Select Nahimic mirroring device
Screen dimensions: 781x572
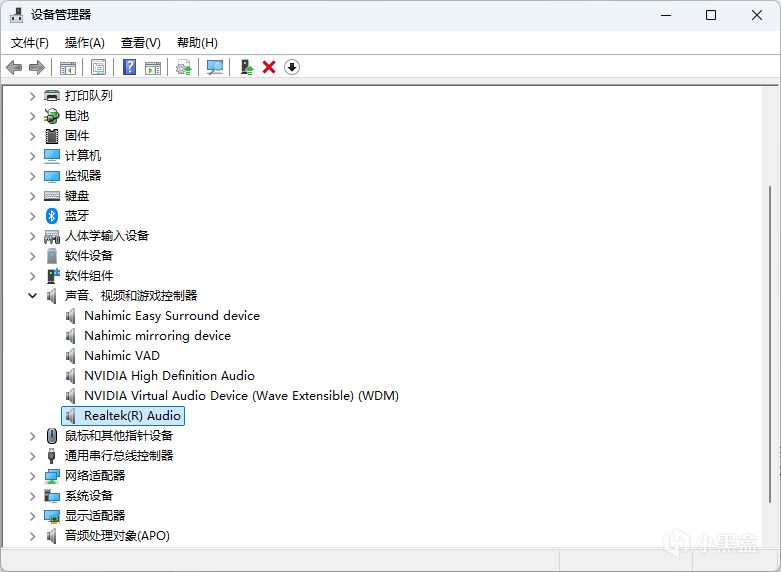[x=157, y=336]
